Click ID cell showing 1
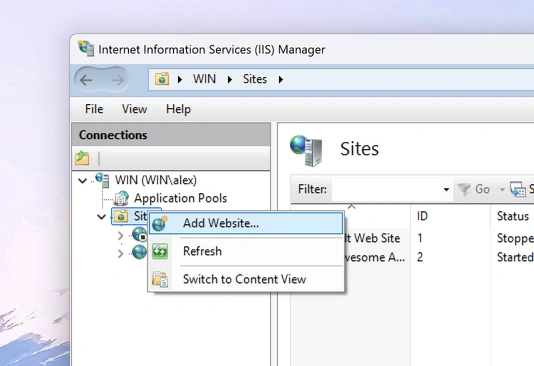This screenshot has height=366, width=534. pos(420,238)
